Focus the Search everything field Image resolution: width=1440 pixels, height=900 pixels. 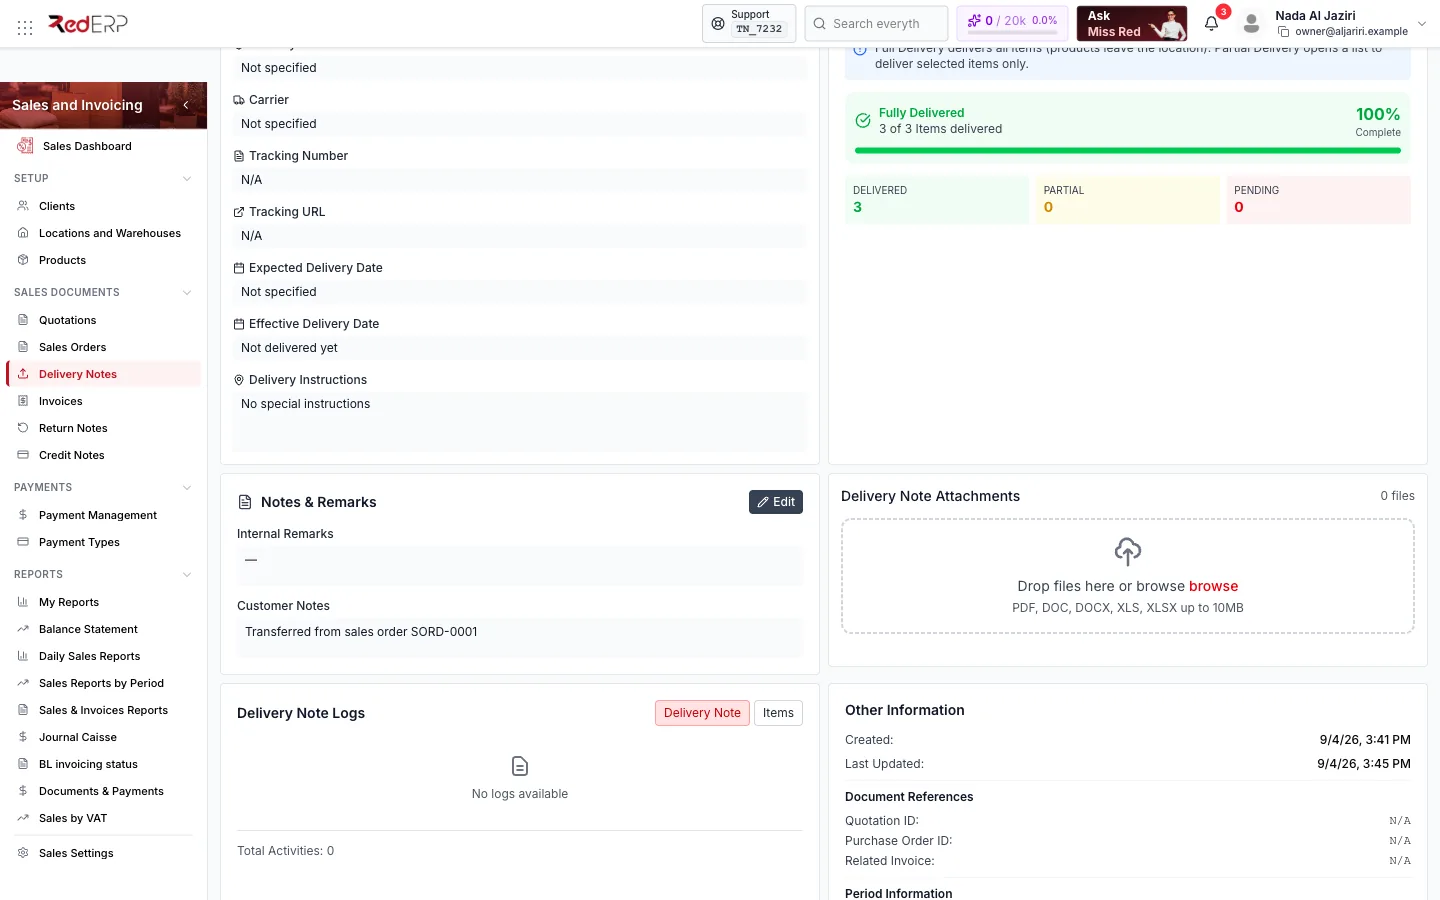click(876, 23)
